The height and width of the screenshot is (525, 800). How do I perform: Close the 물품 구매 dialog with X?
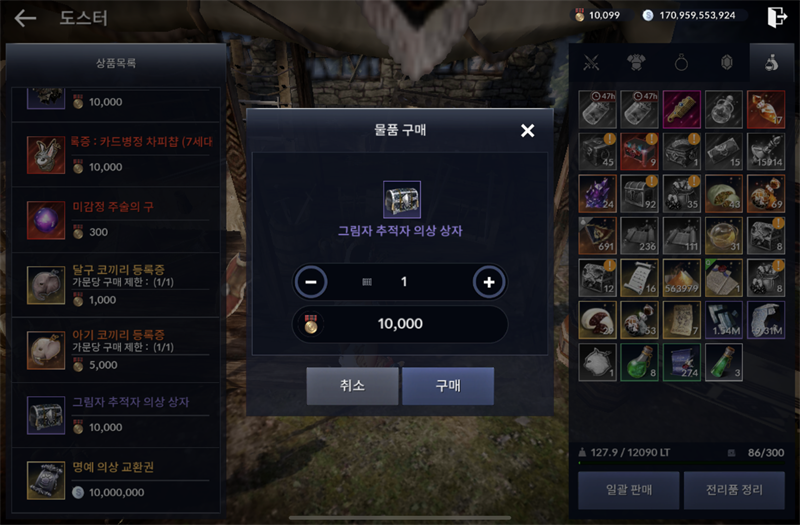pos(528,131)
